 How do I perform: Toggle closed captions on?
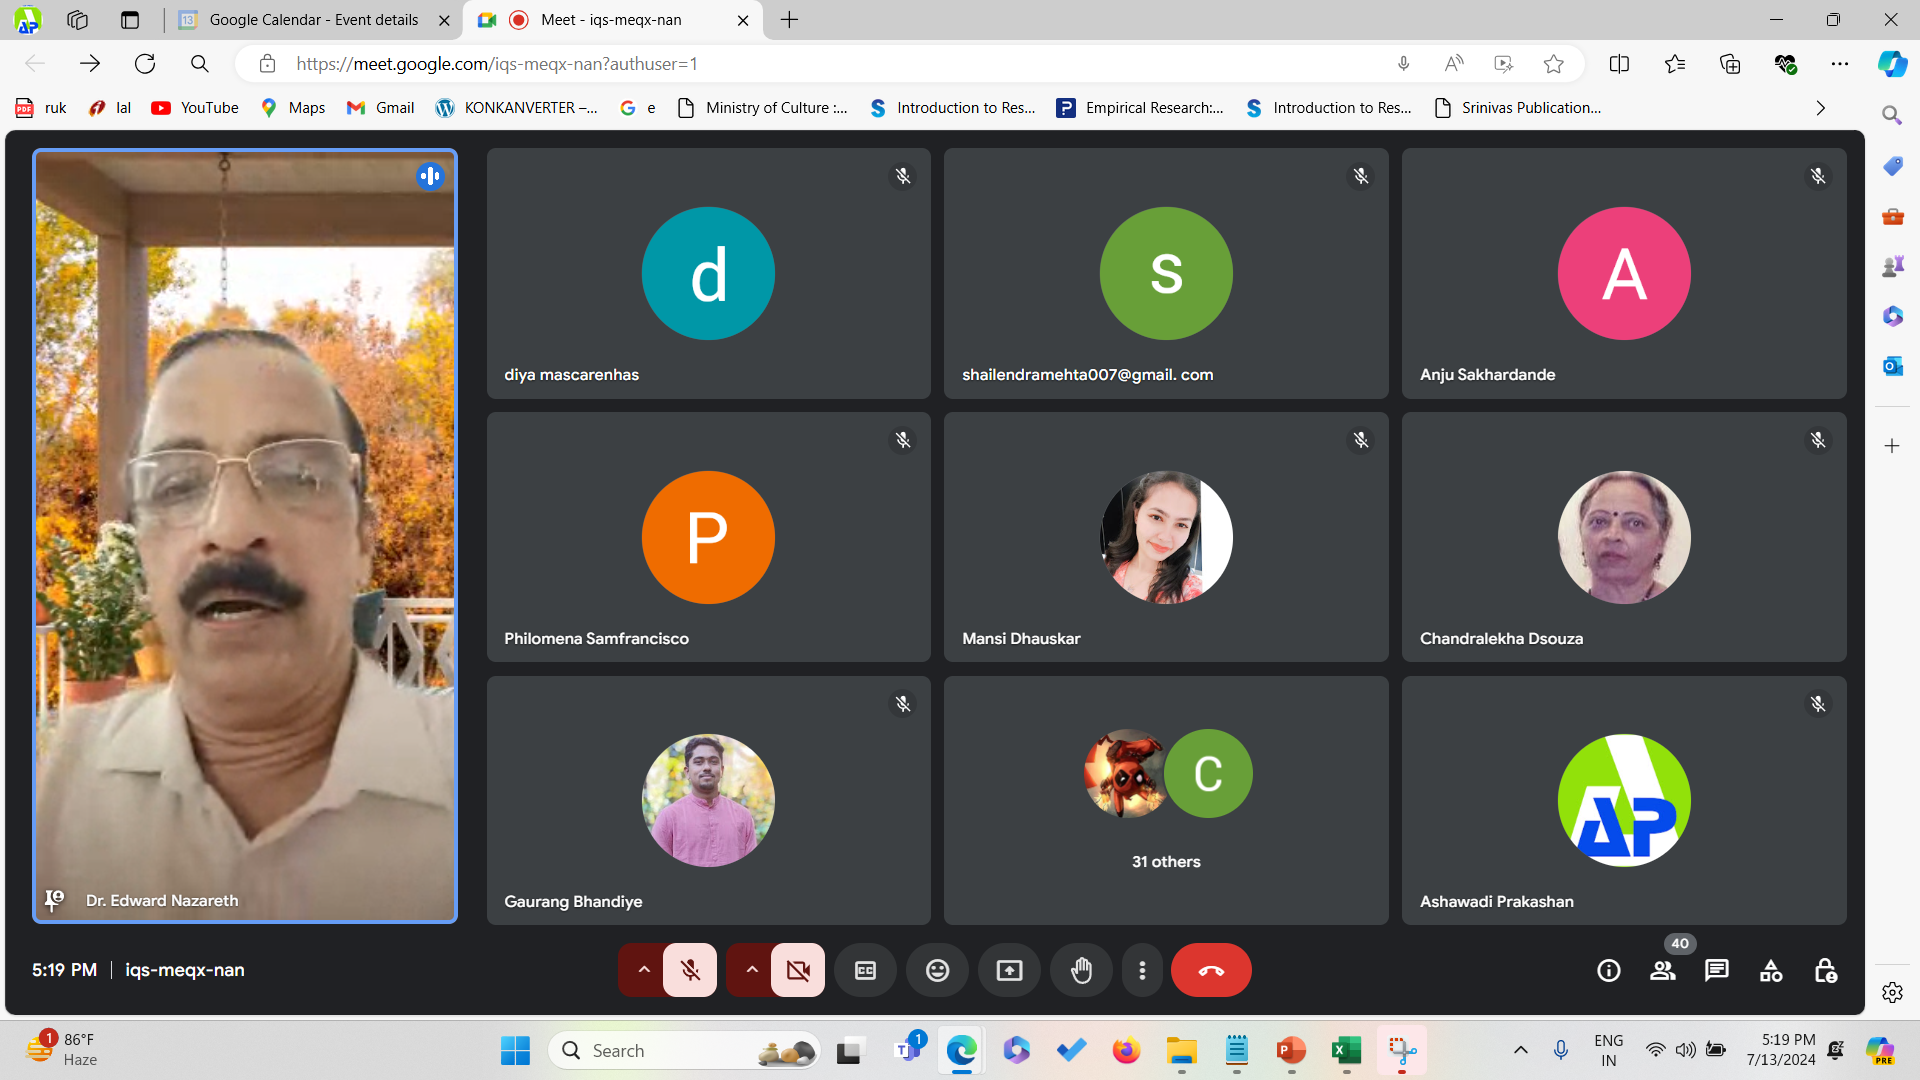click(x=865, y=970)
